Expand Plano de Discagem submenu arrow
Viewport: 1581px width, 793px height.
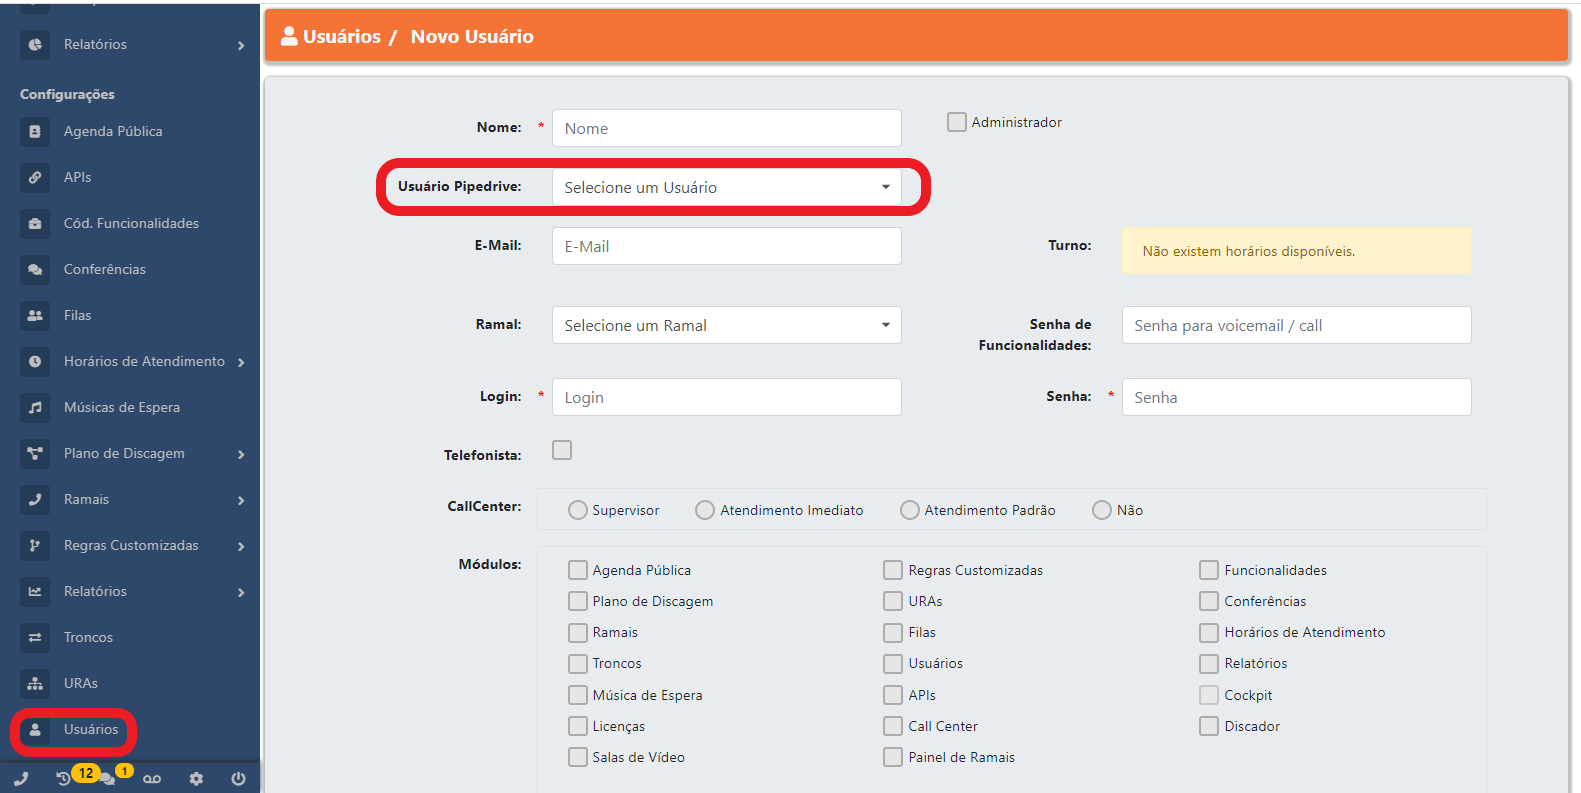coord(241,454)
